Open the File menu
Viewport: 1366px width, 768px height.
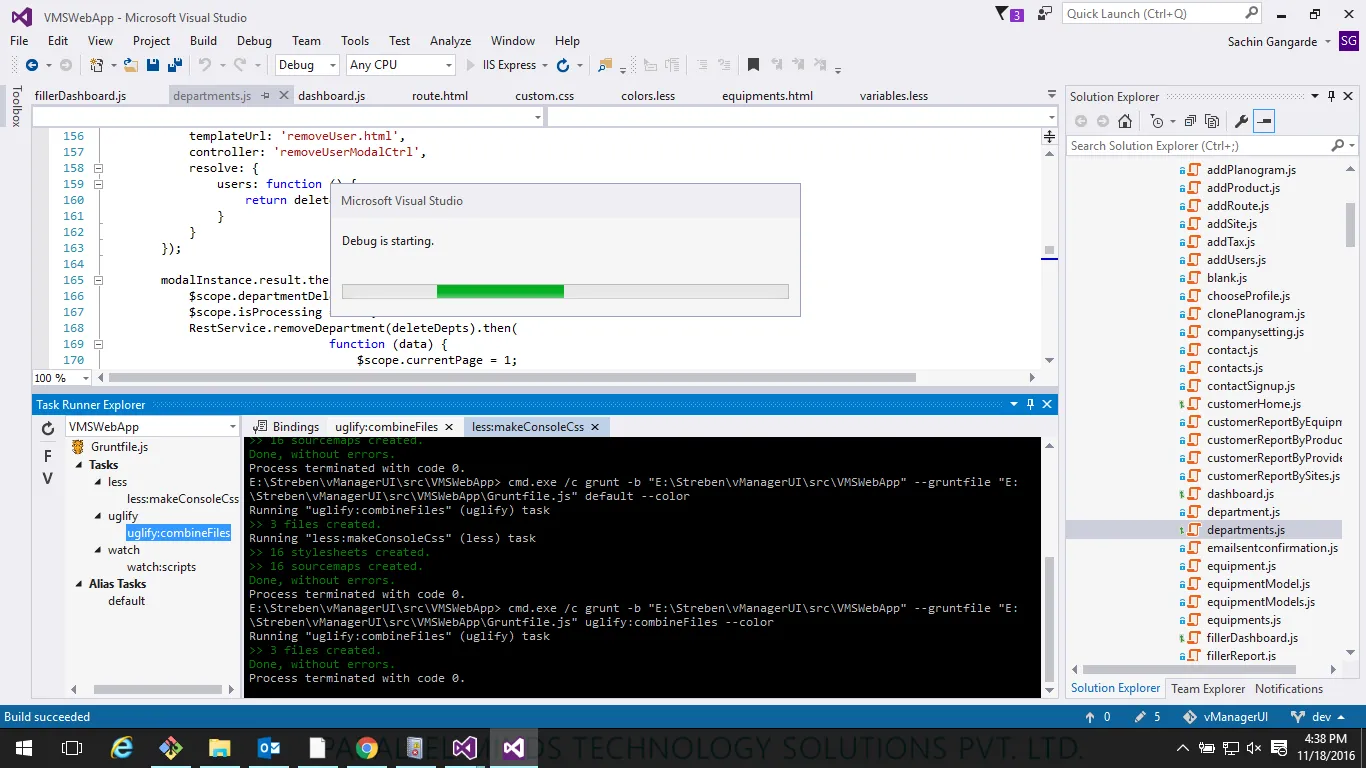pyautogui.click(x=19, y=41)
